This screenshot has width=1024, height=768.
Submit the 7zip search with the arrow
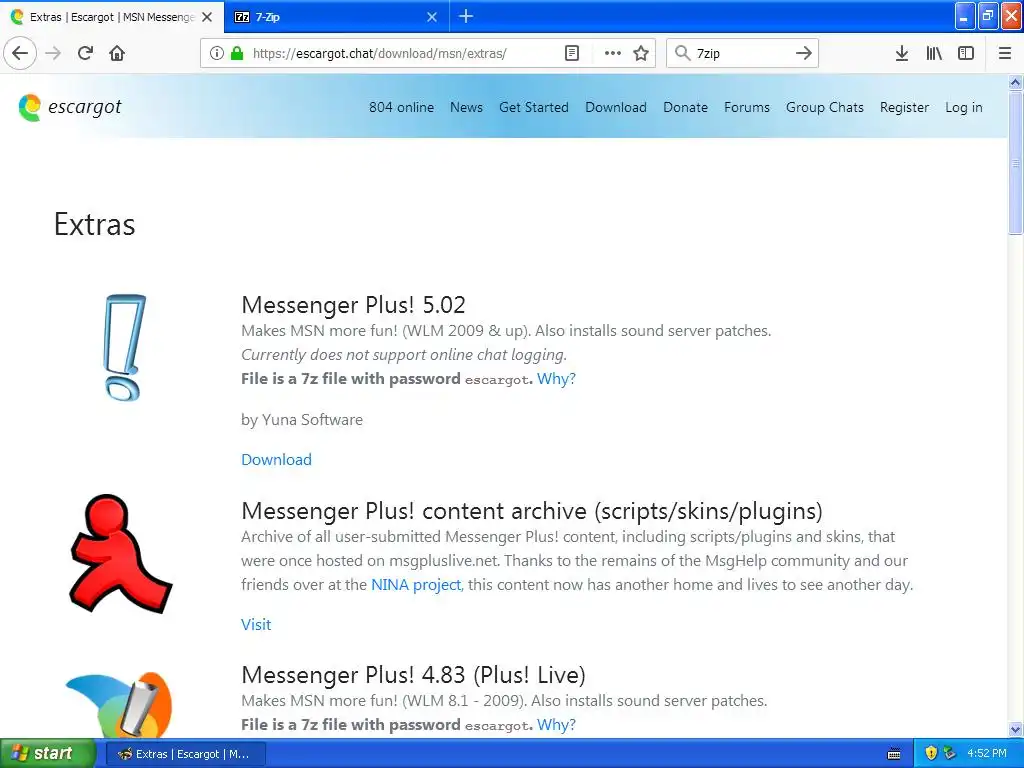coord(804,53)
